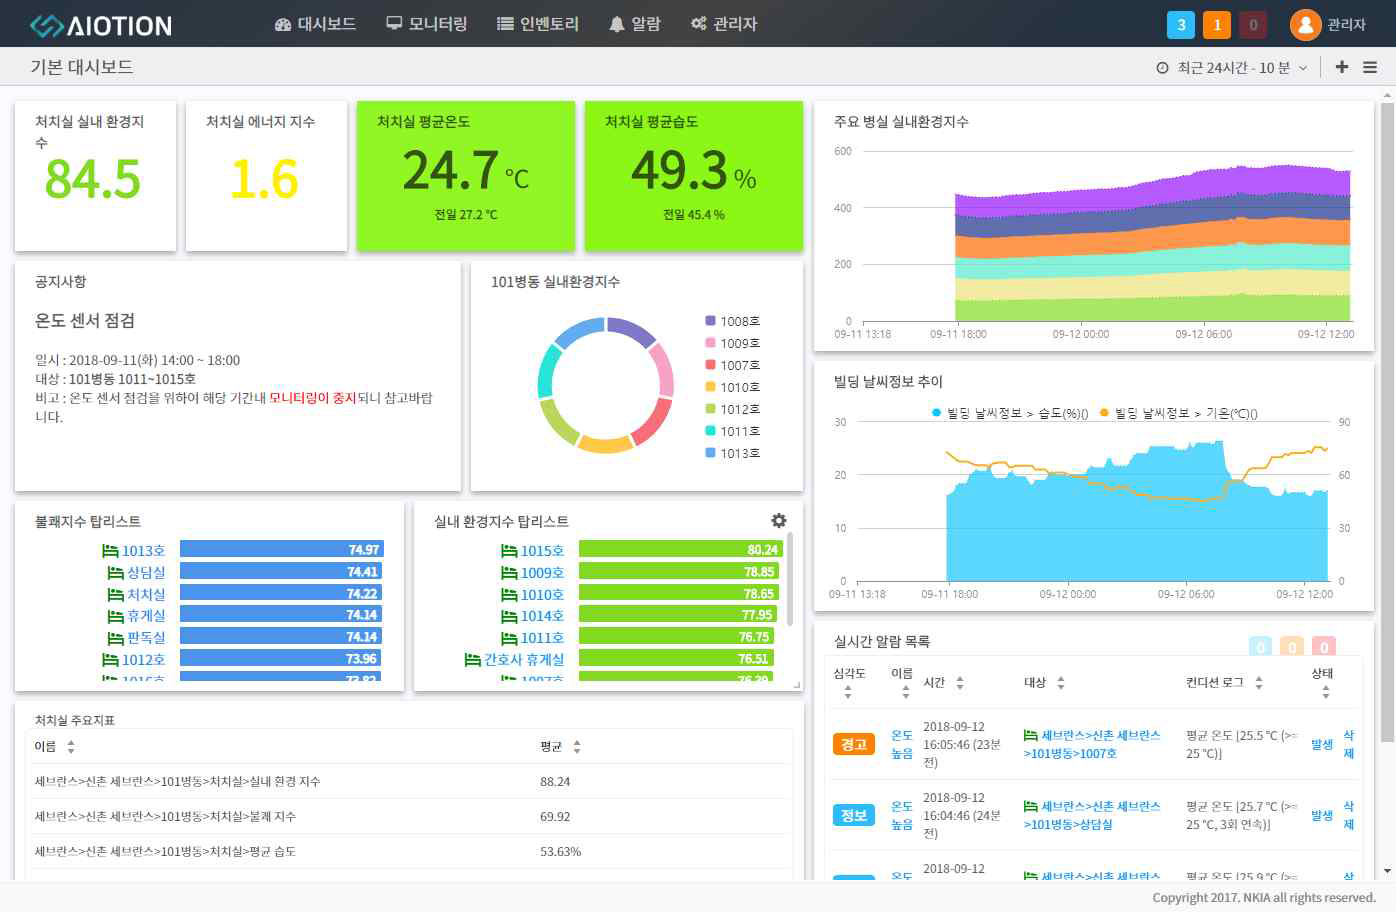Open 1014호 link in 실내 환경지수 탑리스트

pyautogui.click(x=542, y=616)
